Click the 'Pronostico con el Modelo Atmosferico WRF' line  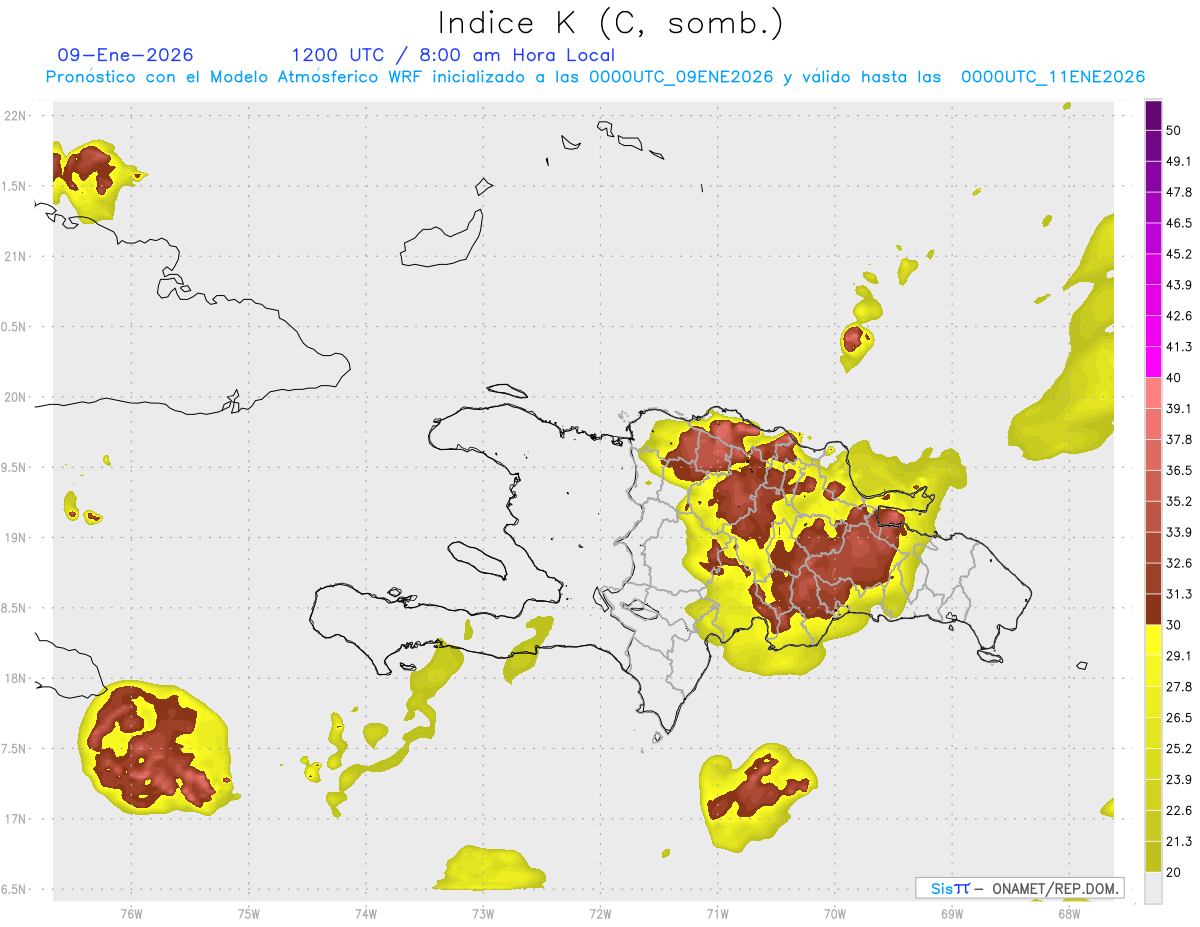[595, 77]
